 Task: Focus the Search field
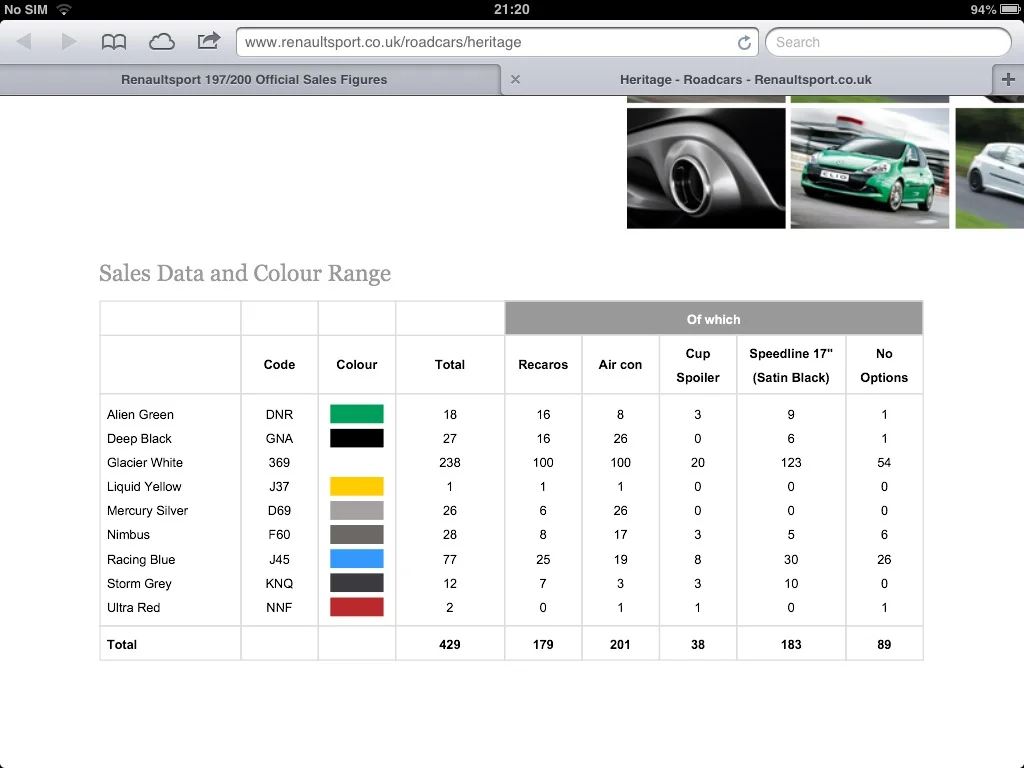coord(888,42)
